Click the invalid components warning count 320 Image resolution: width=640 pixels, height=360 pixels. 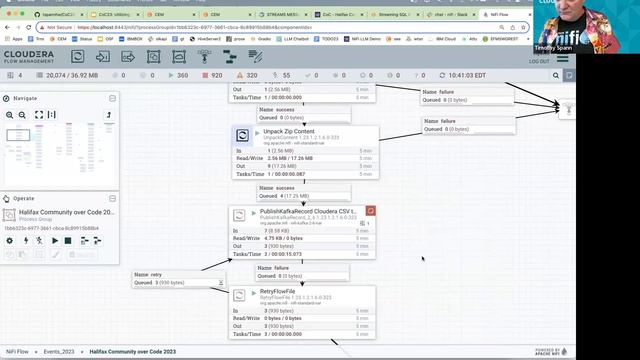pos(247,76)
